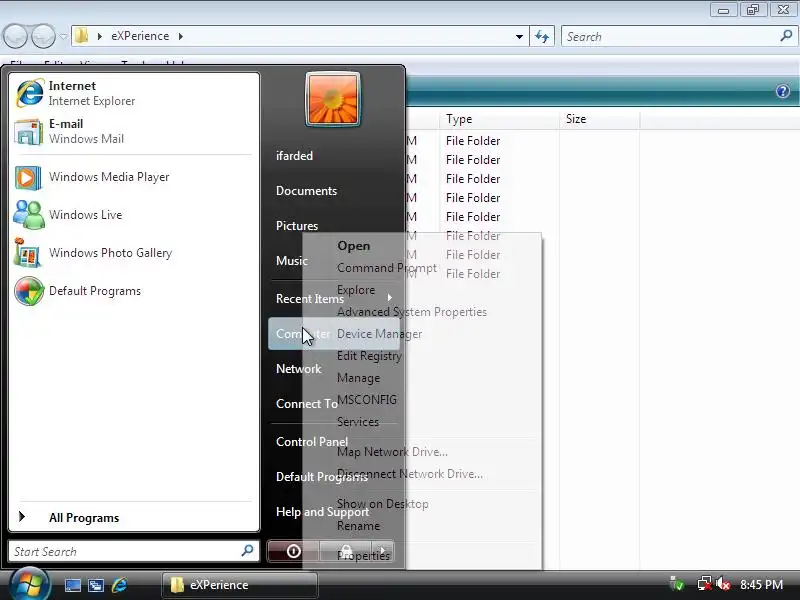The height and width of the screenshot is (600, 800).
Task: Click the Start Search magnifier icon
Action: [x=247, y=551]
